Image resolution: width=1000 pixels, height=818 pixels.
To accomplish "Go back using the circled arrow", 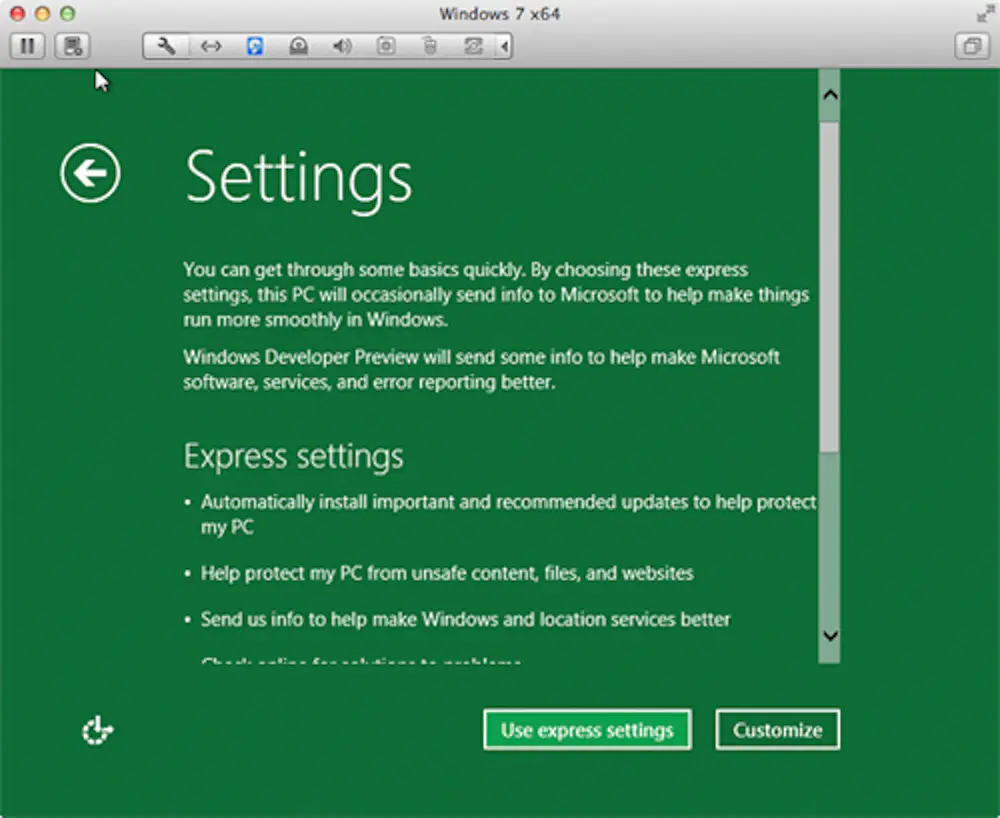I will (90, 175).
